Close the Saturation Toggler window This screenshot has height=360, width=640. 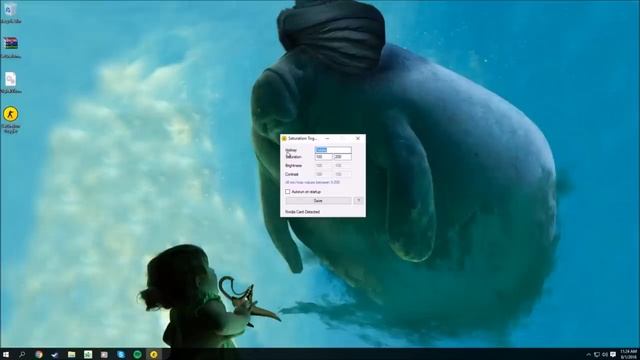click(x=358, y=138)
